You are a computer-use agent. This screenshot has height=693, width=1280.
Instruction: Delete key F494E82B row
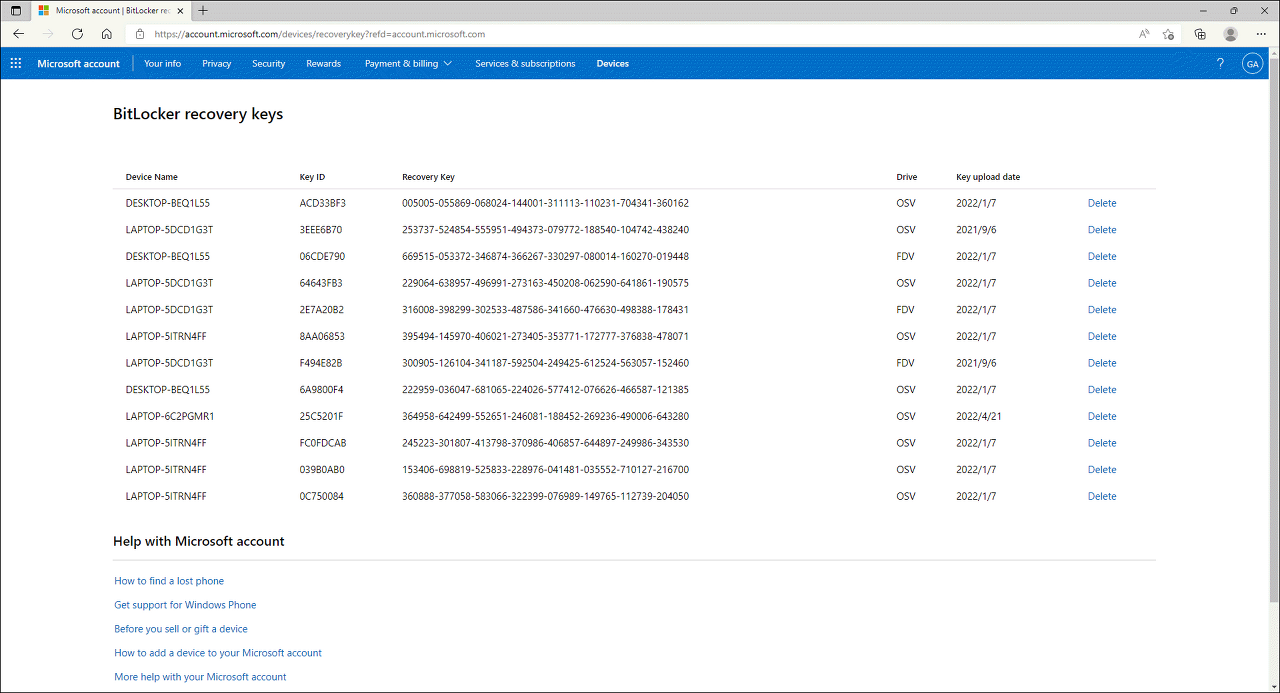pos(1102,363)
